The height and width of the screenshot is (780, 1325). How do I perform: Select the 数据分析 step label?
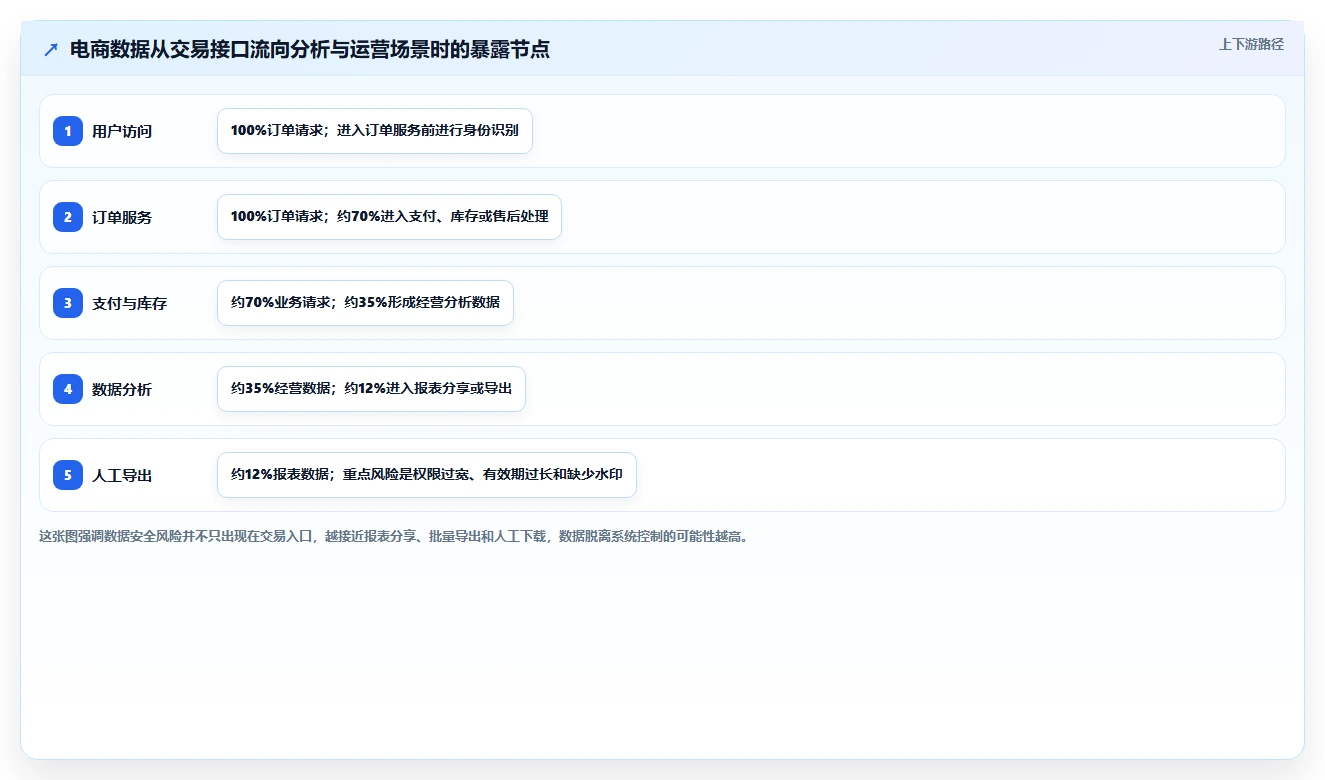coord(122,389)
